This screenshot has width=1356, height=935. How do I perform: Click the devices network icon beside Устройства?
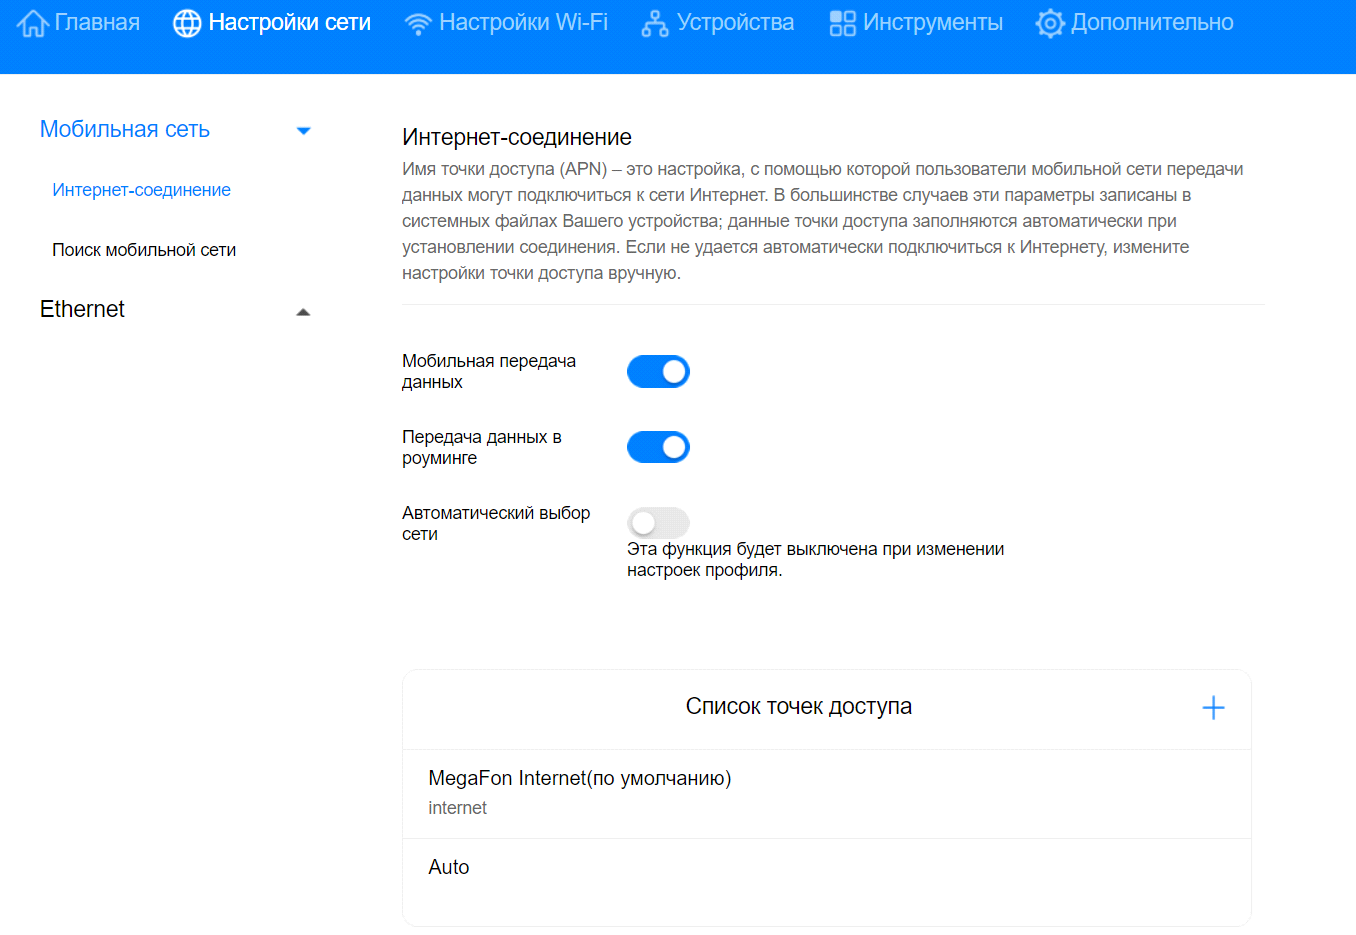tap(655, 23)
